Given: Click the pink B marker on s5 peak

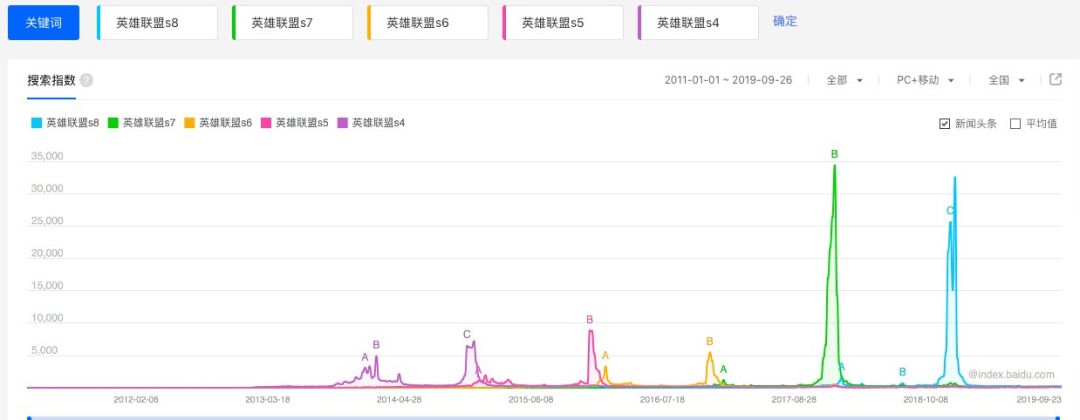Looking at the screenshot, I should (589, 320).
